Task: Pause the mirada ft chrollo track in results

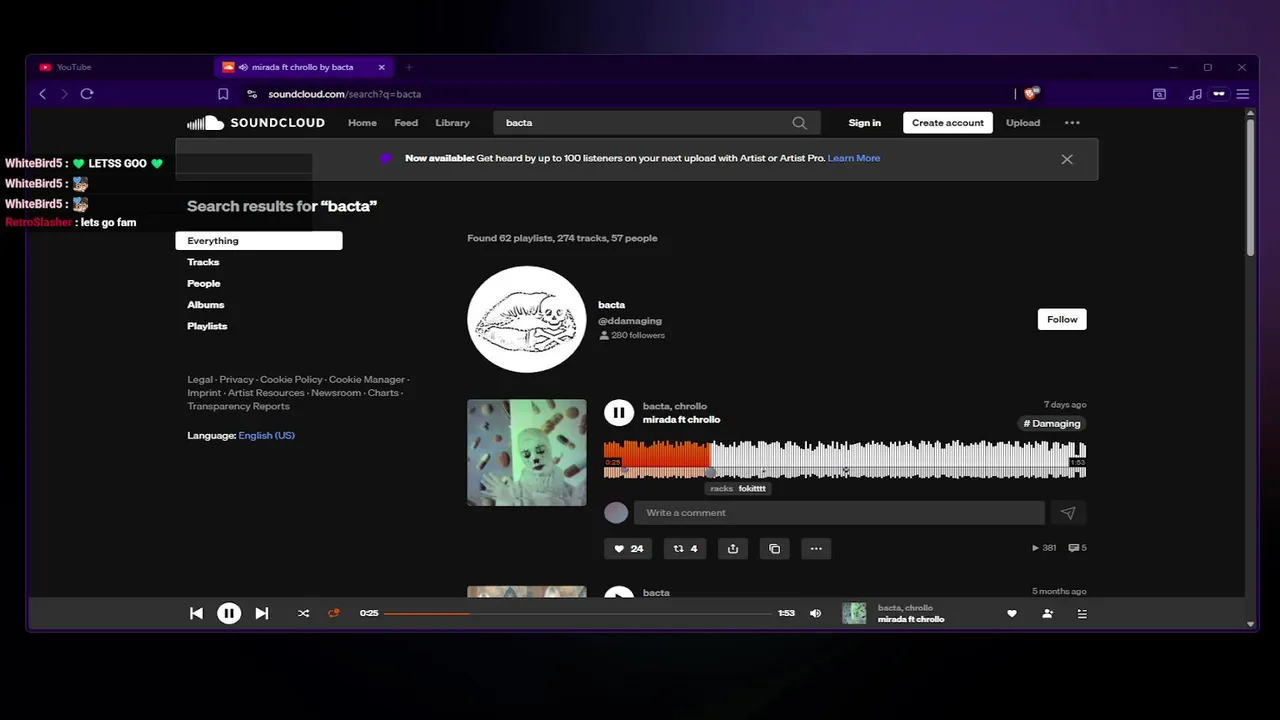Action: point(619,412)
